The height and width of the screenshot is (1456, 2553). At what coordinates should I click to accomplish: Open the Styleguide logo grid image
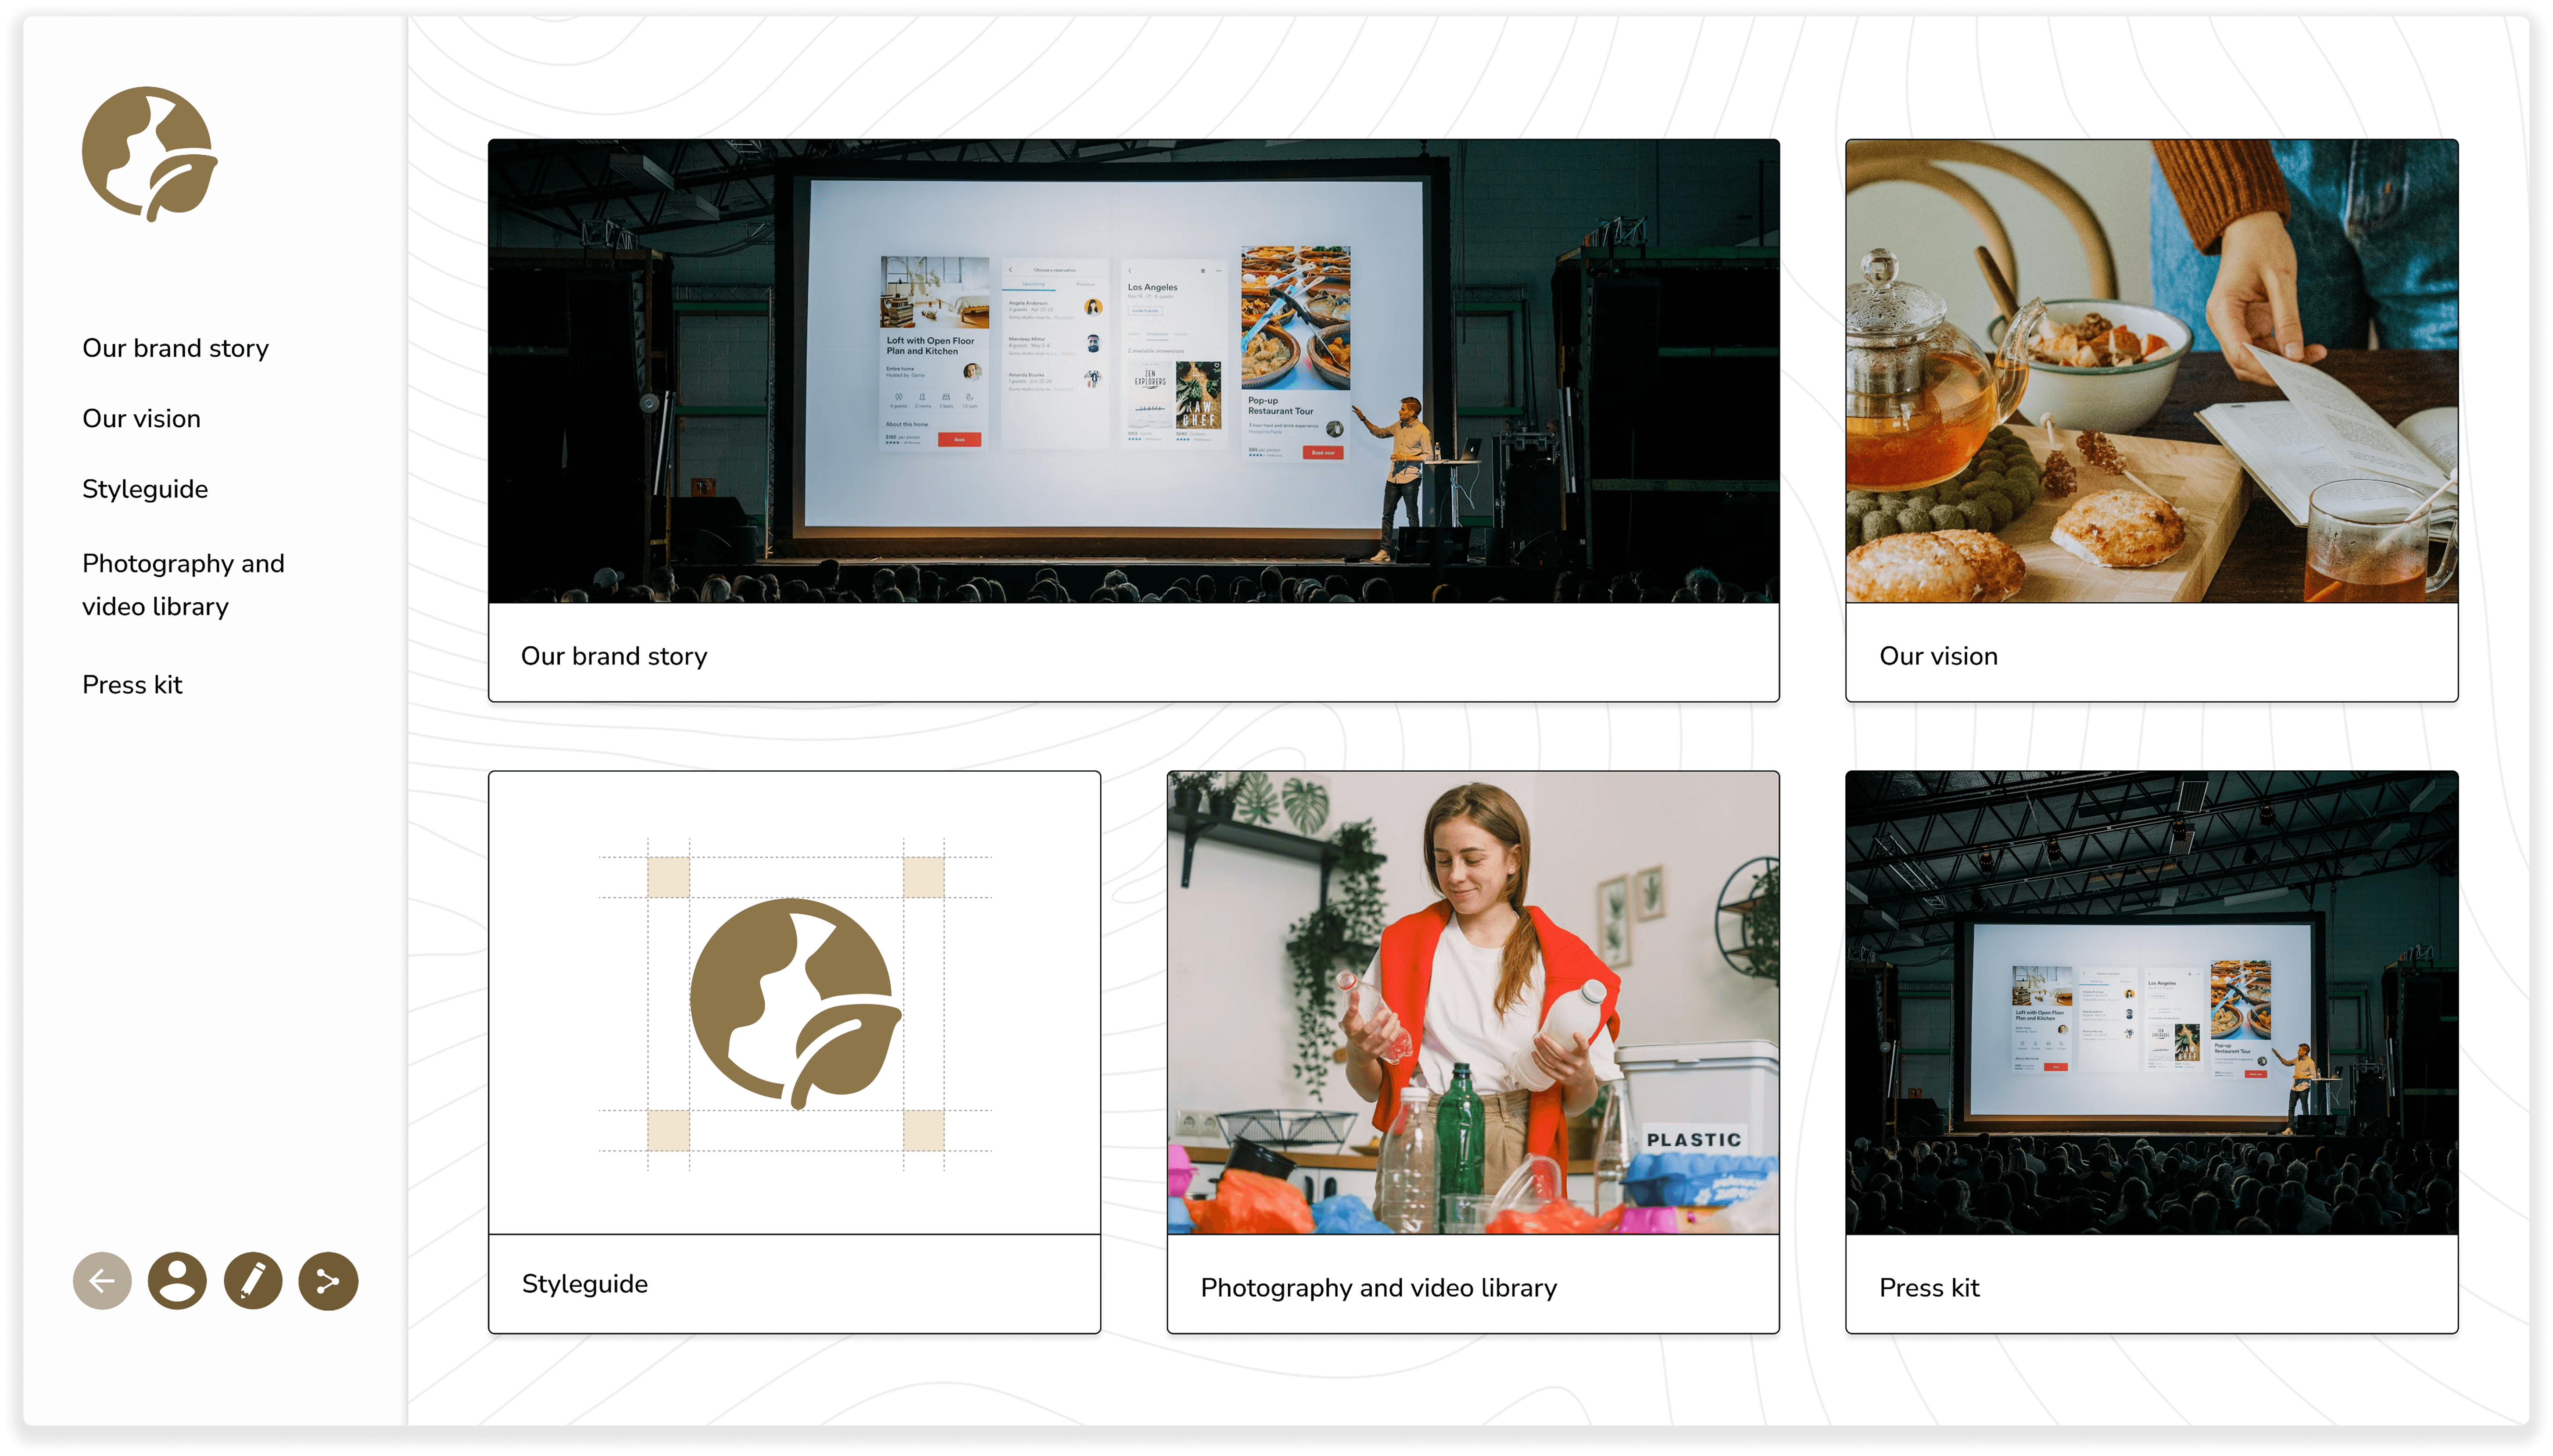(x=794, y=1002)
